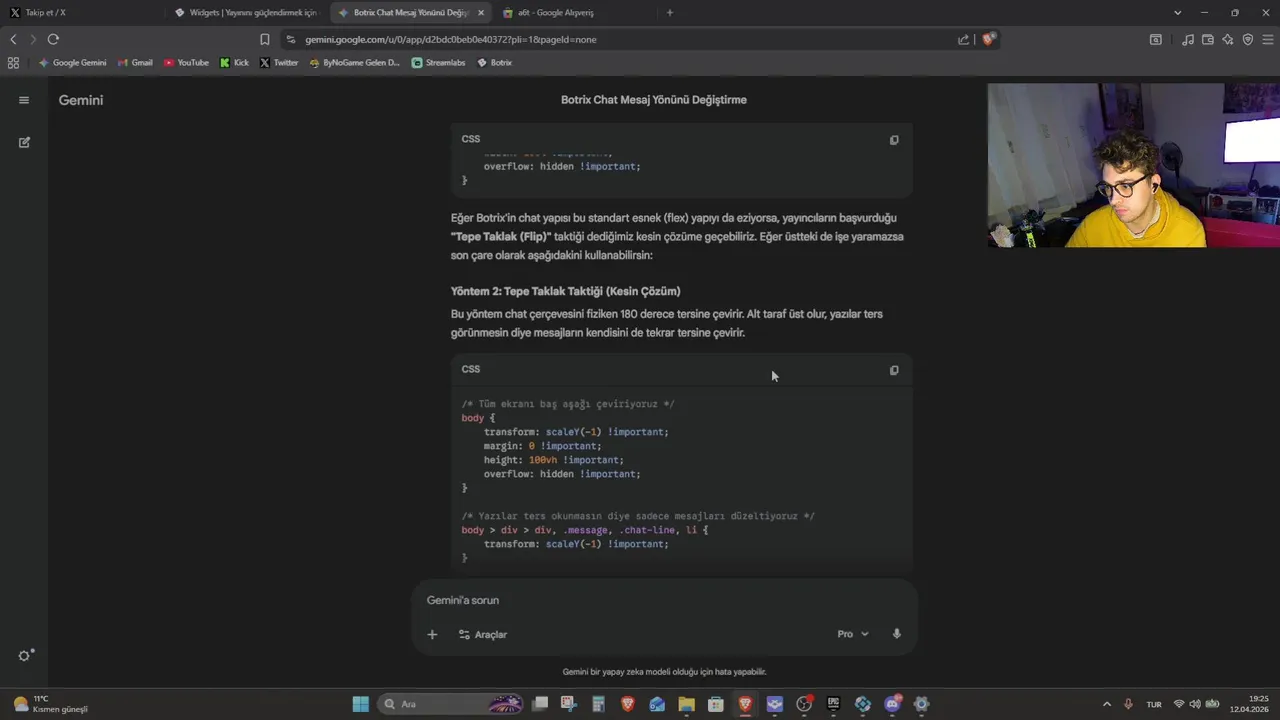
Task: Open a new browser tab
Action: (670, 13)
